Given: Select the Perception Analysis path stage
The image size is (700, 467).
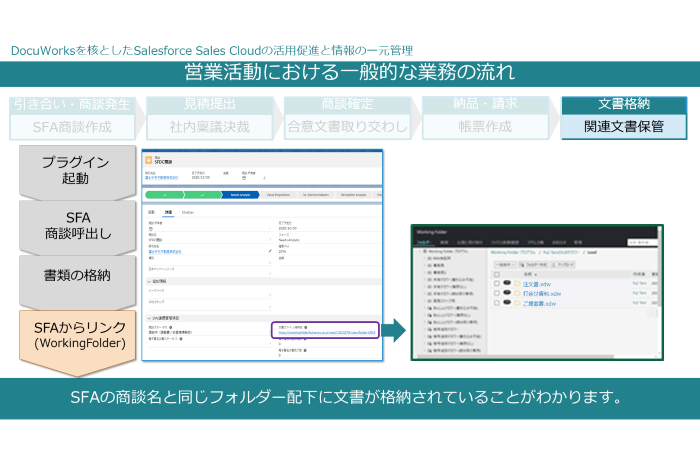Looking at the screenshot, I should click(354, 195).
